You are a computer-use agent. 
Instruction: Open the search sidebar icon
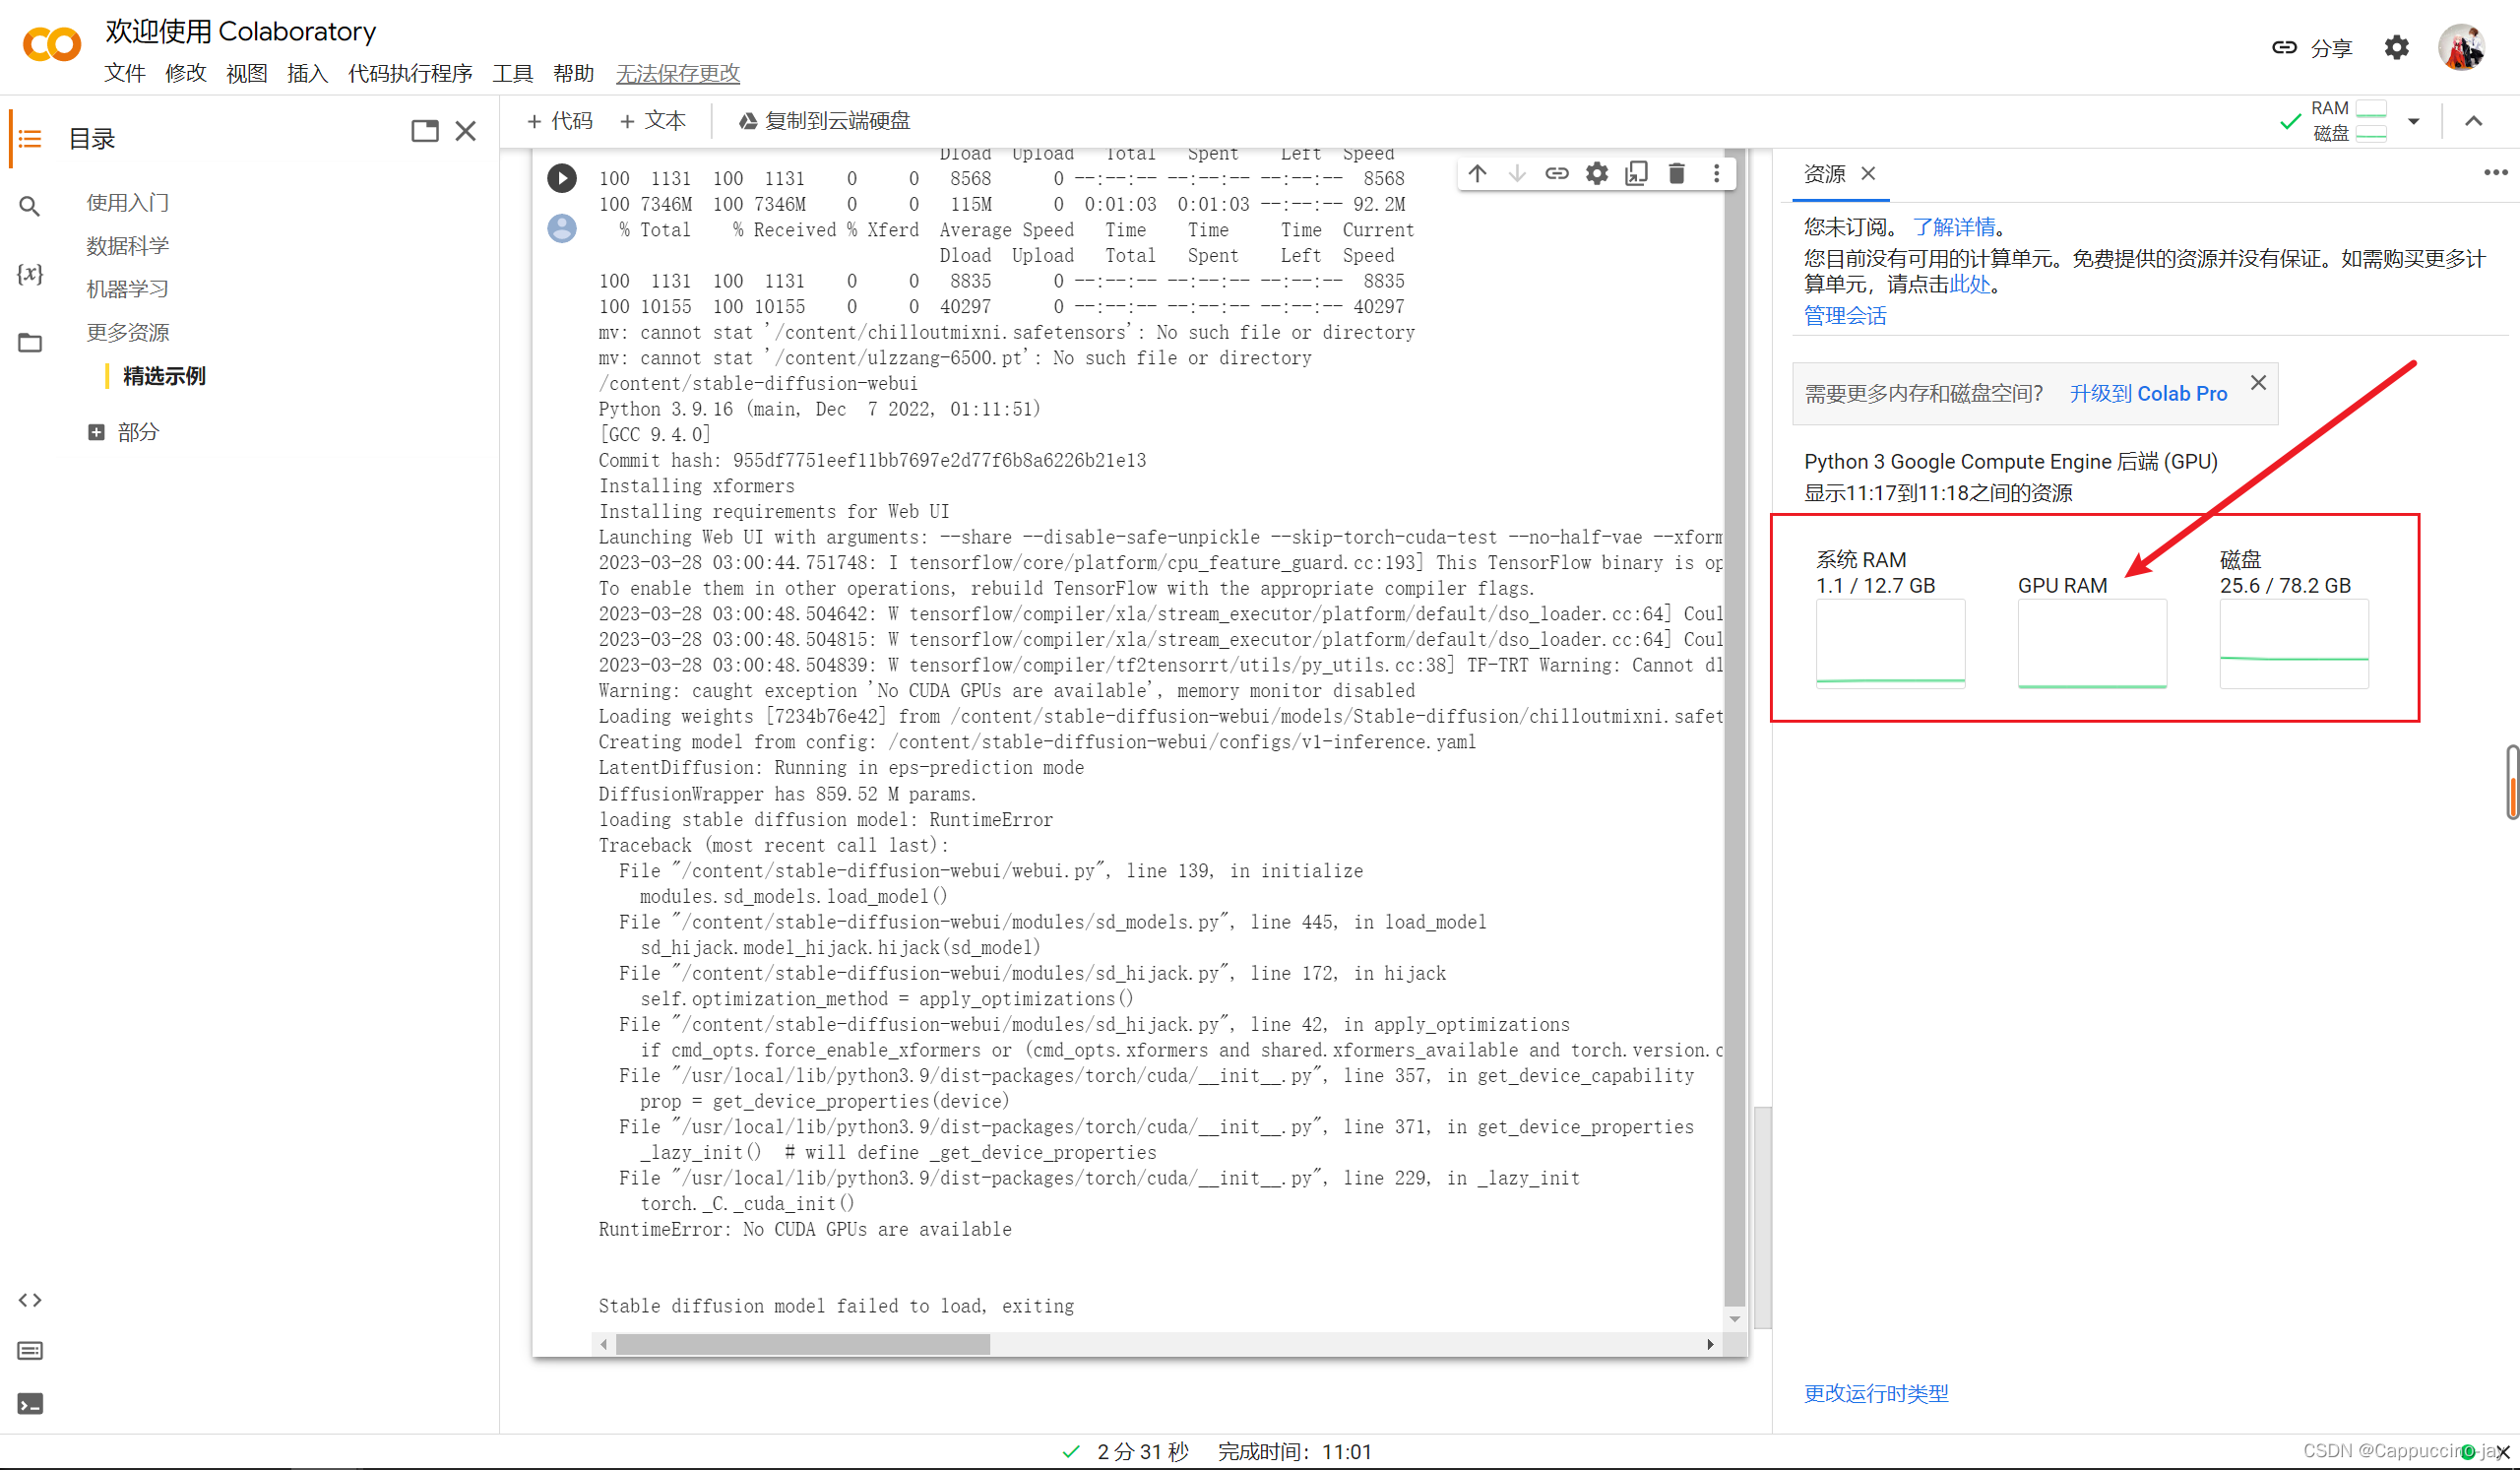(x=30, y=206)
